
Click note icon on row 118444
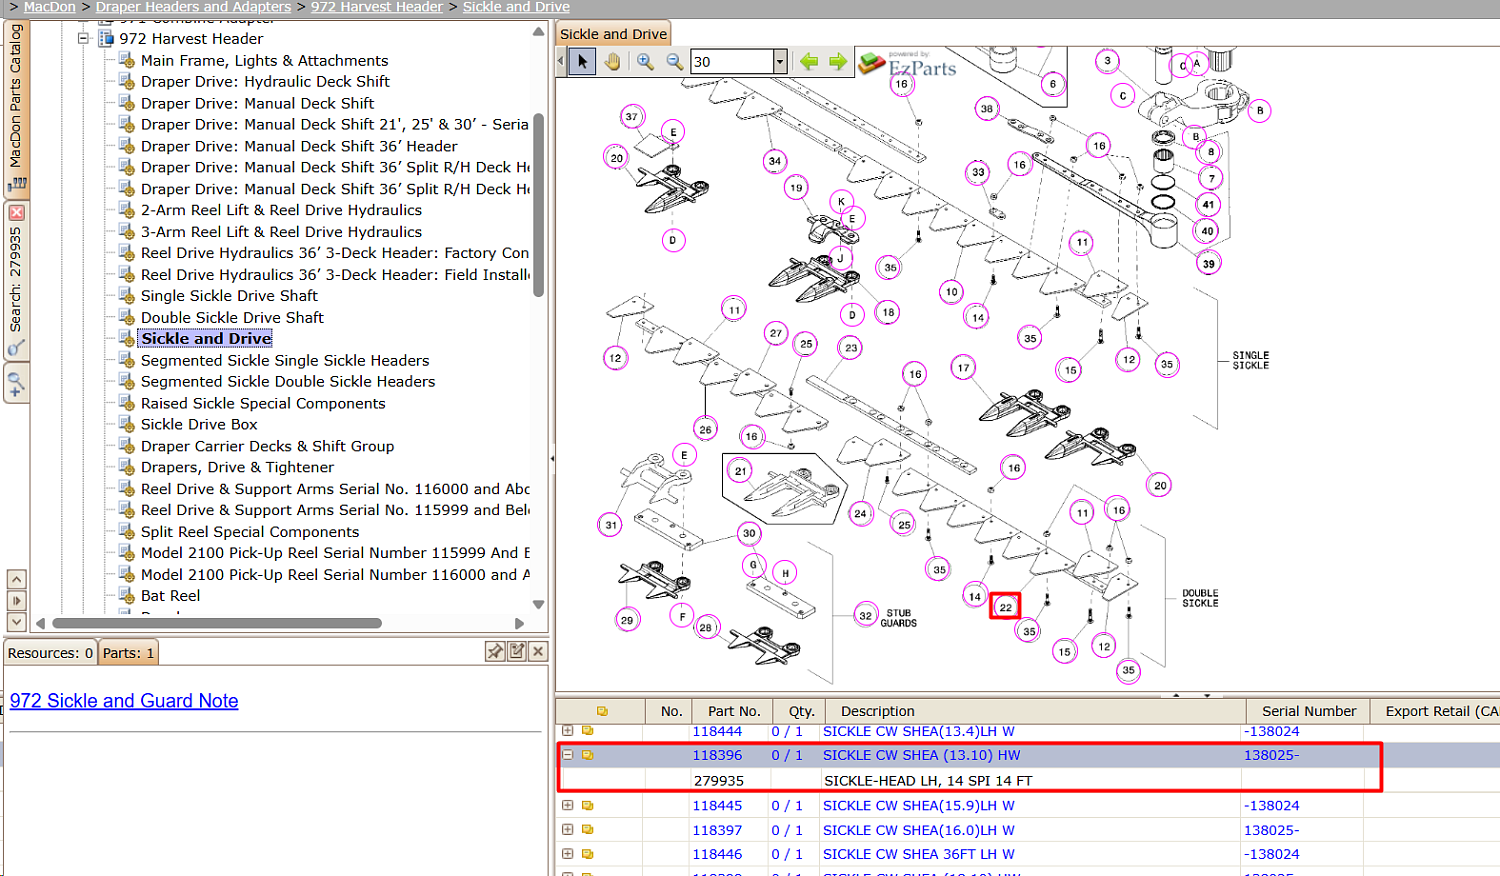click(x=587, y=731)
